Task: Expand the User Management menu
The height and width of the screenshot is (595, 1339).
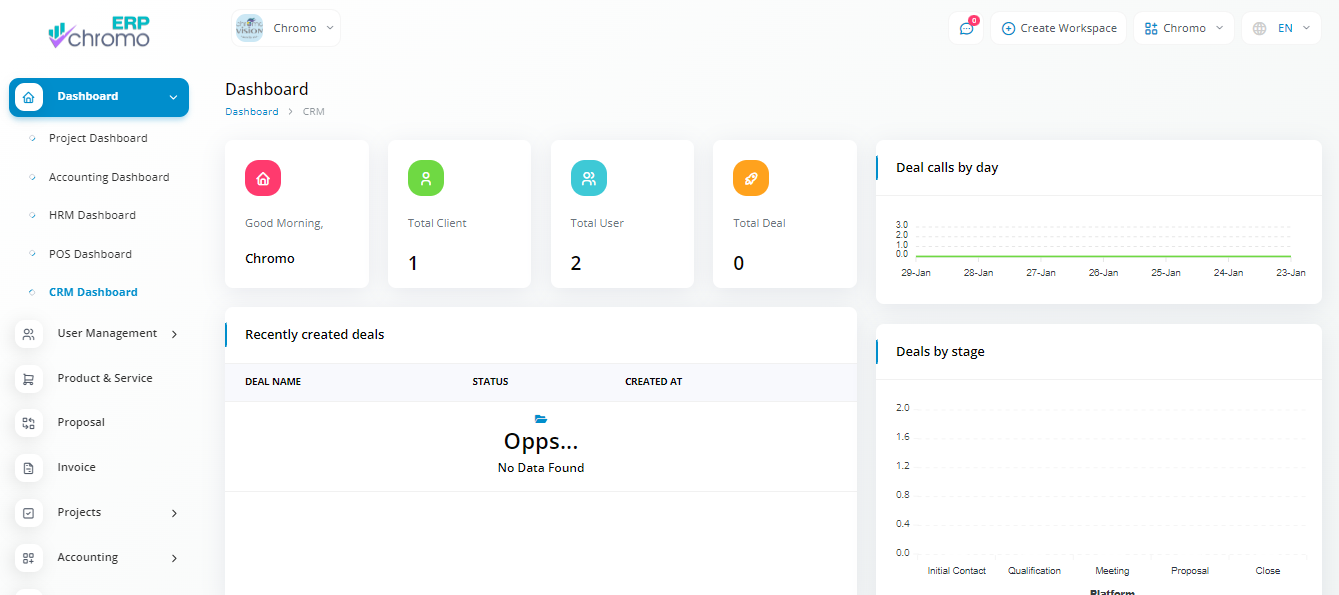Action: 99,334
